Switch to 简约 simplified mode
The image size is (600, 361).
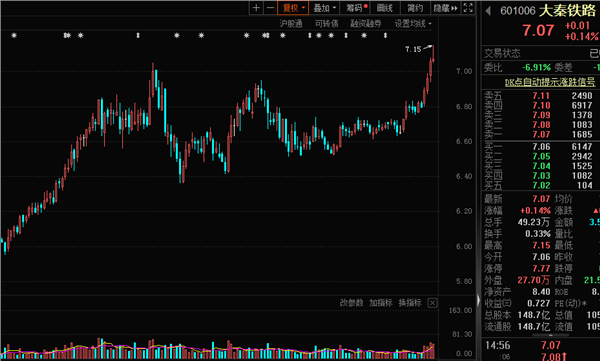[415, 8]
